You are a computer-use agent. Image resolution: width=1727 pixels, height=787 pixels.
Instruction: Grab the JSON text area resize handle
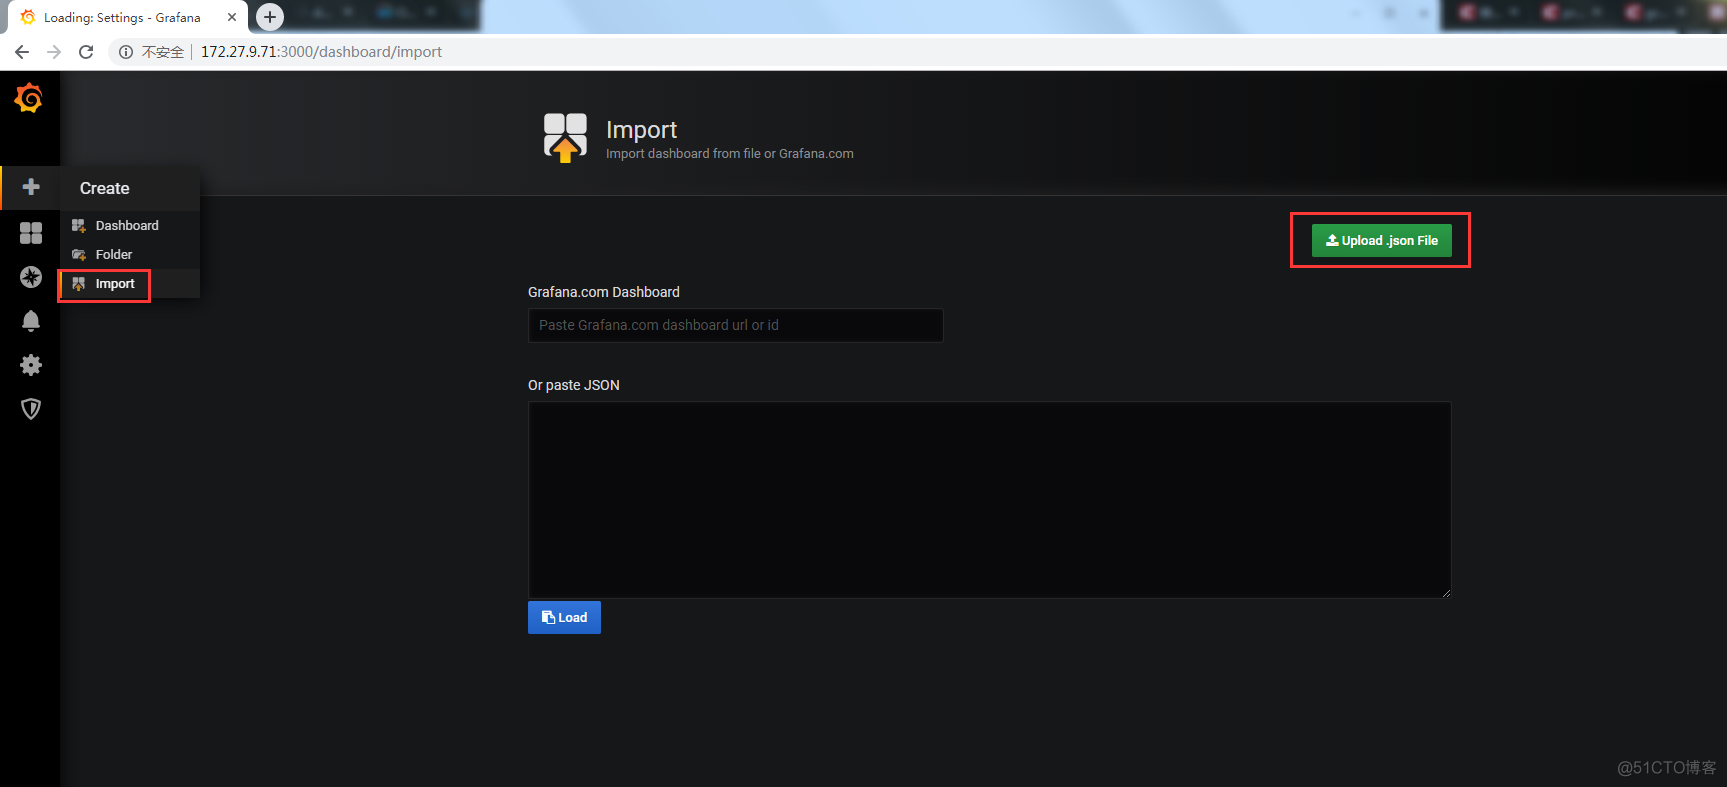[x=1446, y=593]
